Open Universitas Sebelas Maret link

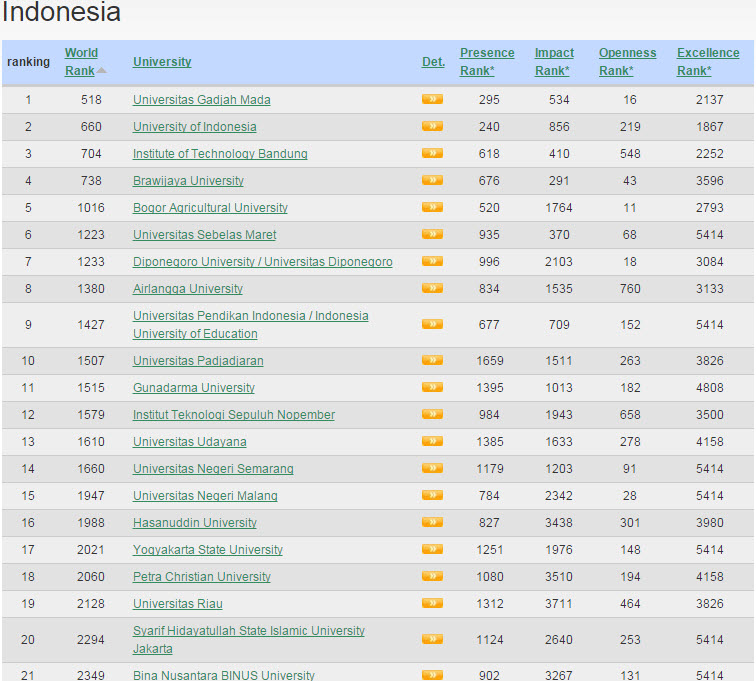204,235
